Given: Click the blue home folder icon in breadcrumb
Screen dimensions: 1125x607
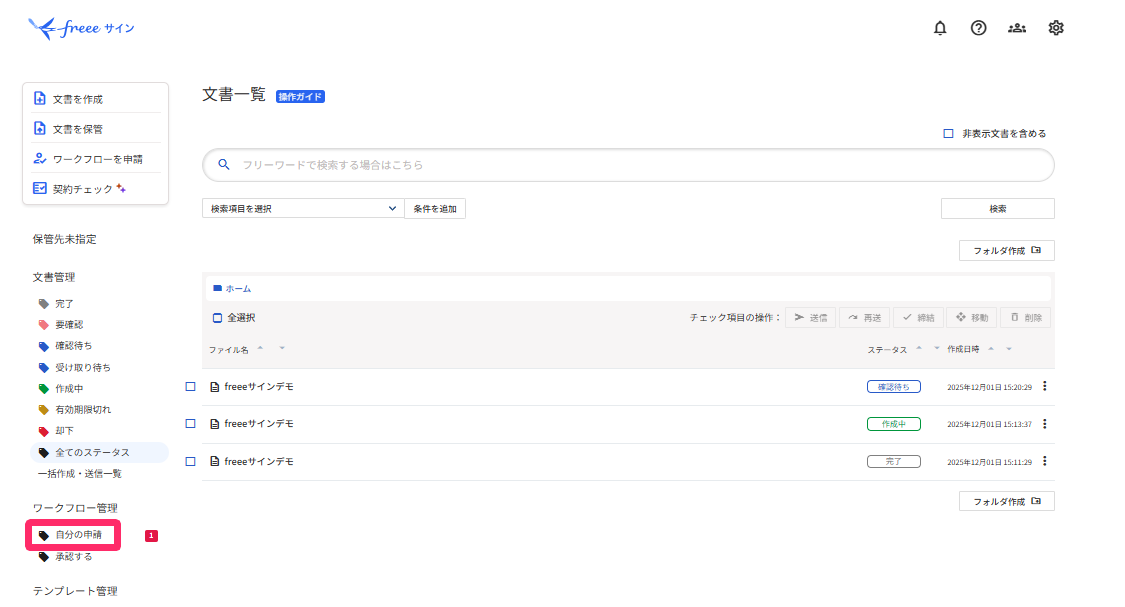Looking at the screenshot, I should pyautogui.click(x=217, y=288).
